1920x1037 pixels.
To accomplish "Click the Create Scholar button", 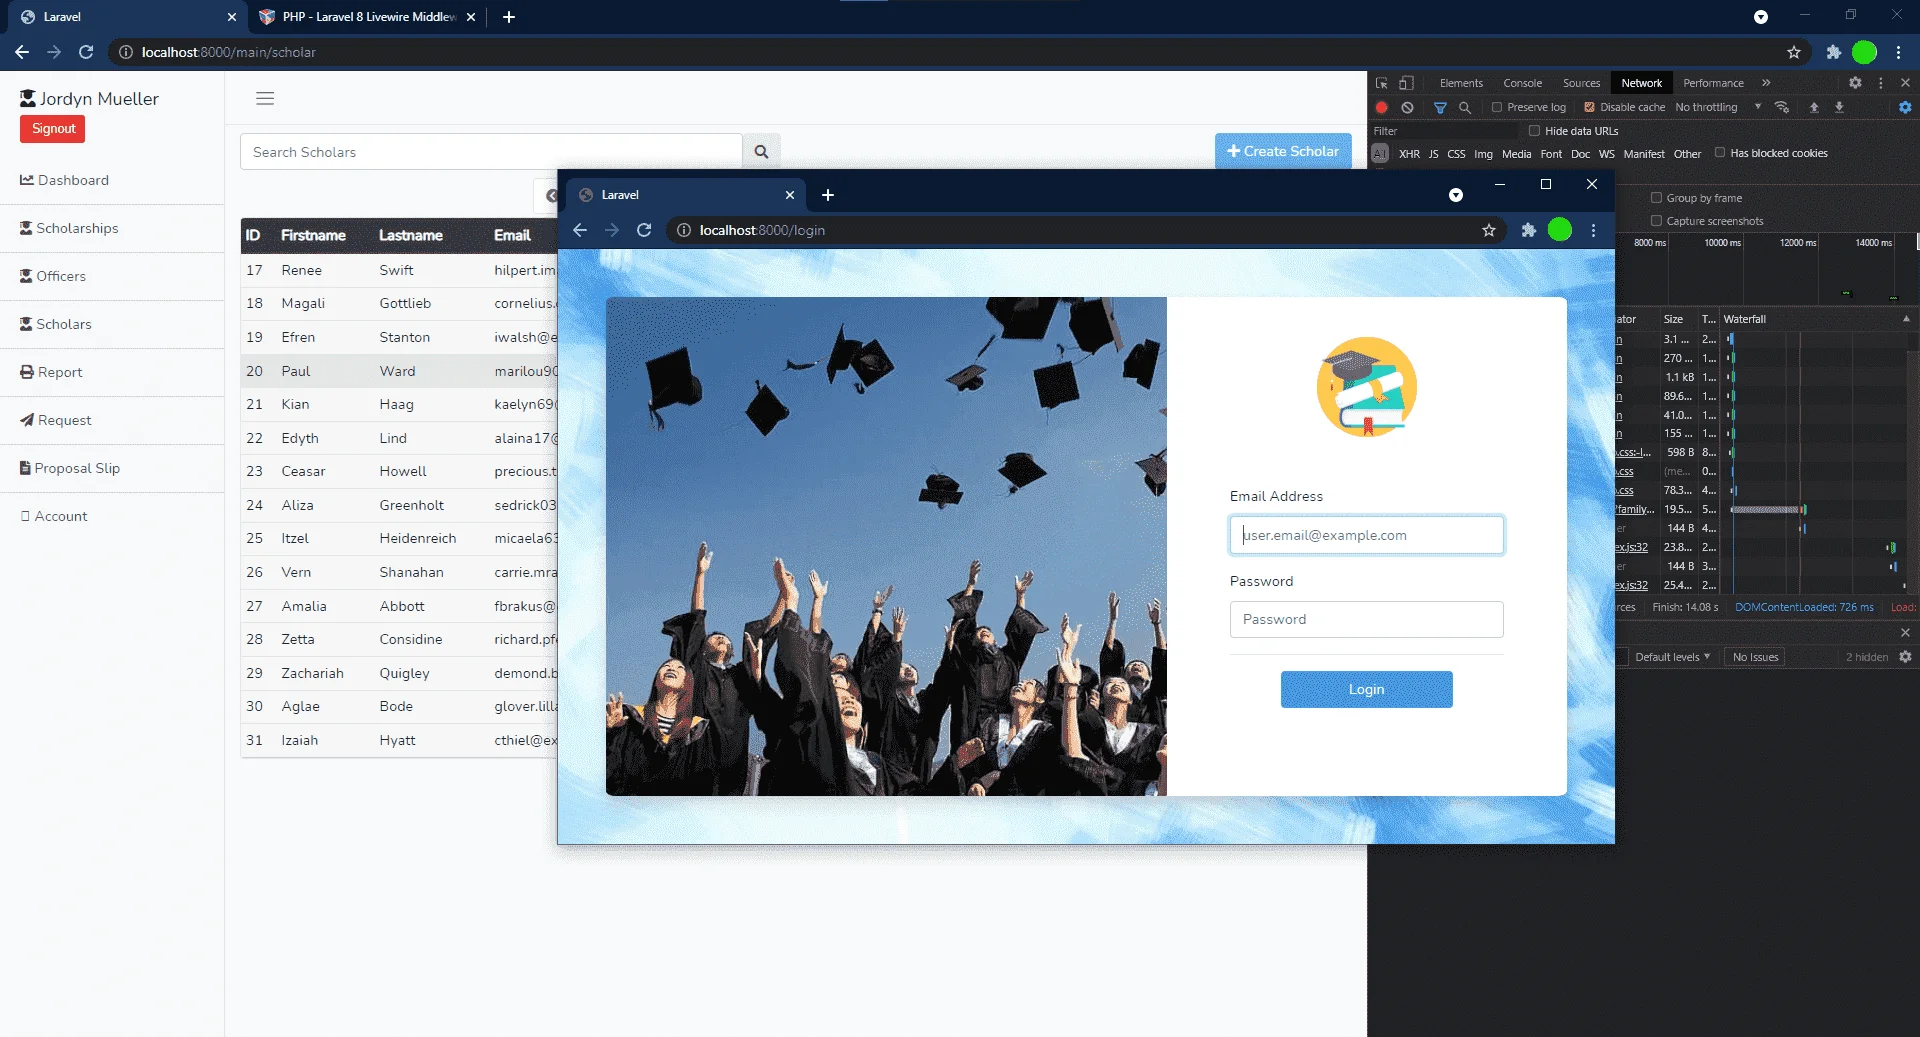I will 1283,151.
